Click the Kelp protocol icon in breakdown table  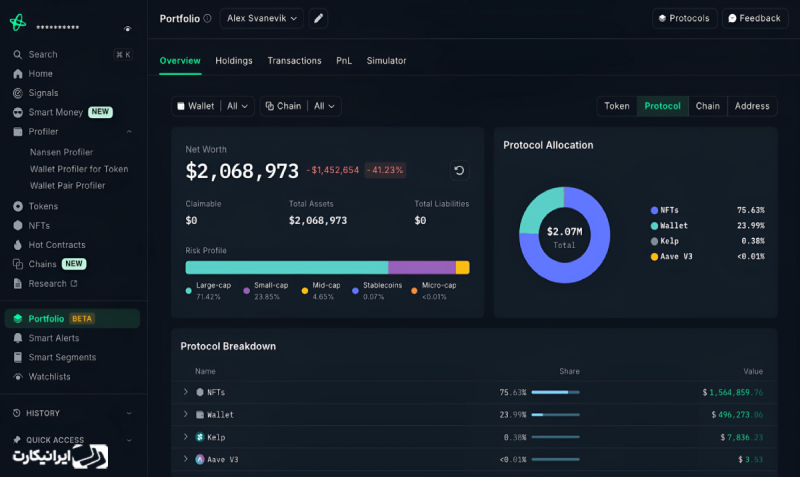[200, 437]
